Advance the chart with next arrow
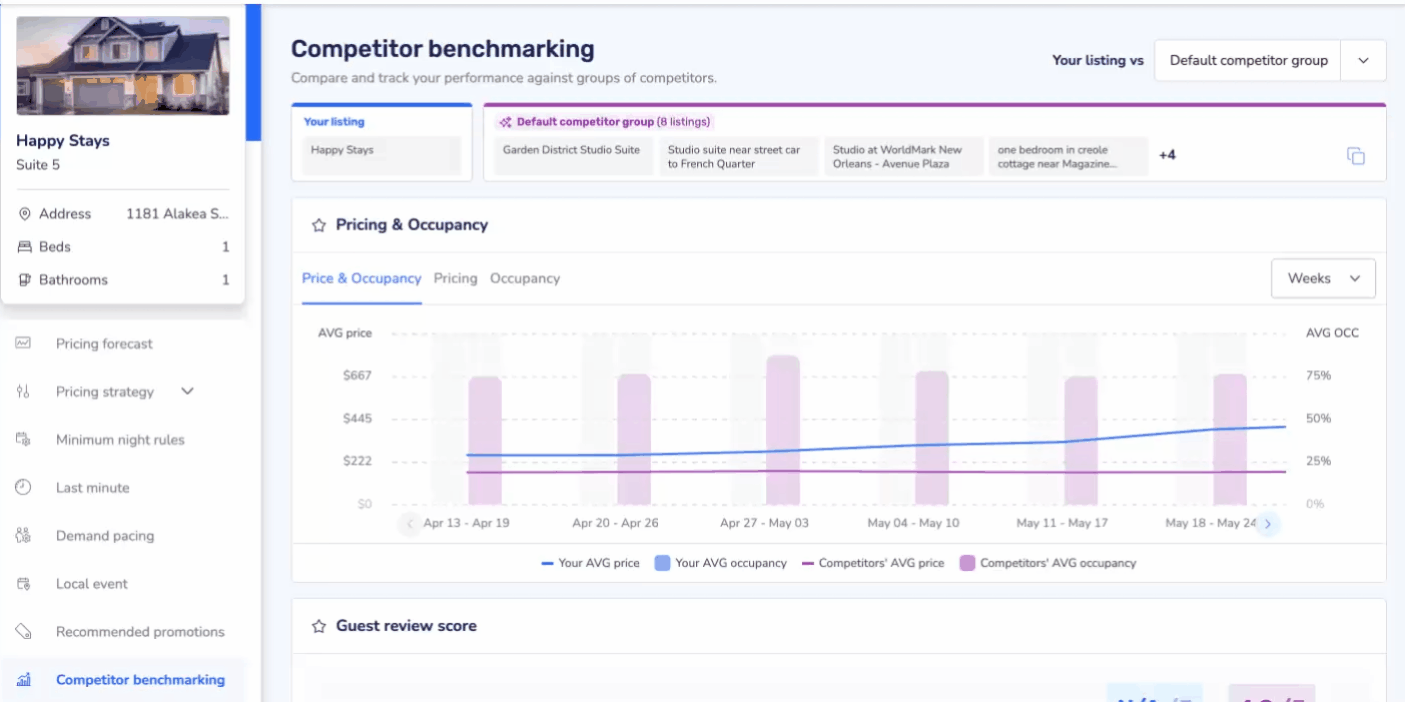The width and height of the screenshot is (1405, 702). 1268,523
